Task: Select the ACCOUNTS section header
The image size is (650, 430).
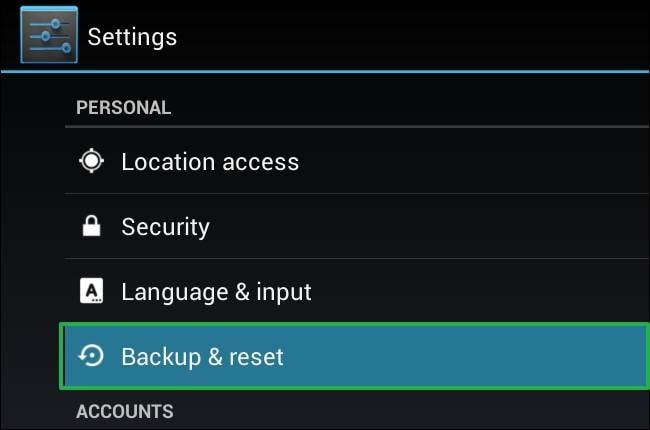Action: (x=125, y=411)
